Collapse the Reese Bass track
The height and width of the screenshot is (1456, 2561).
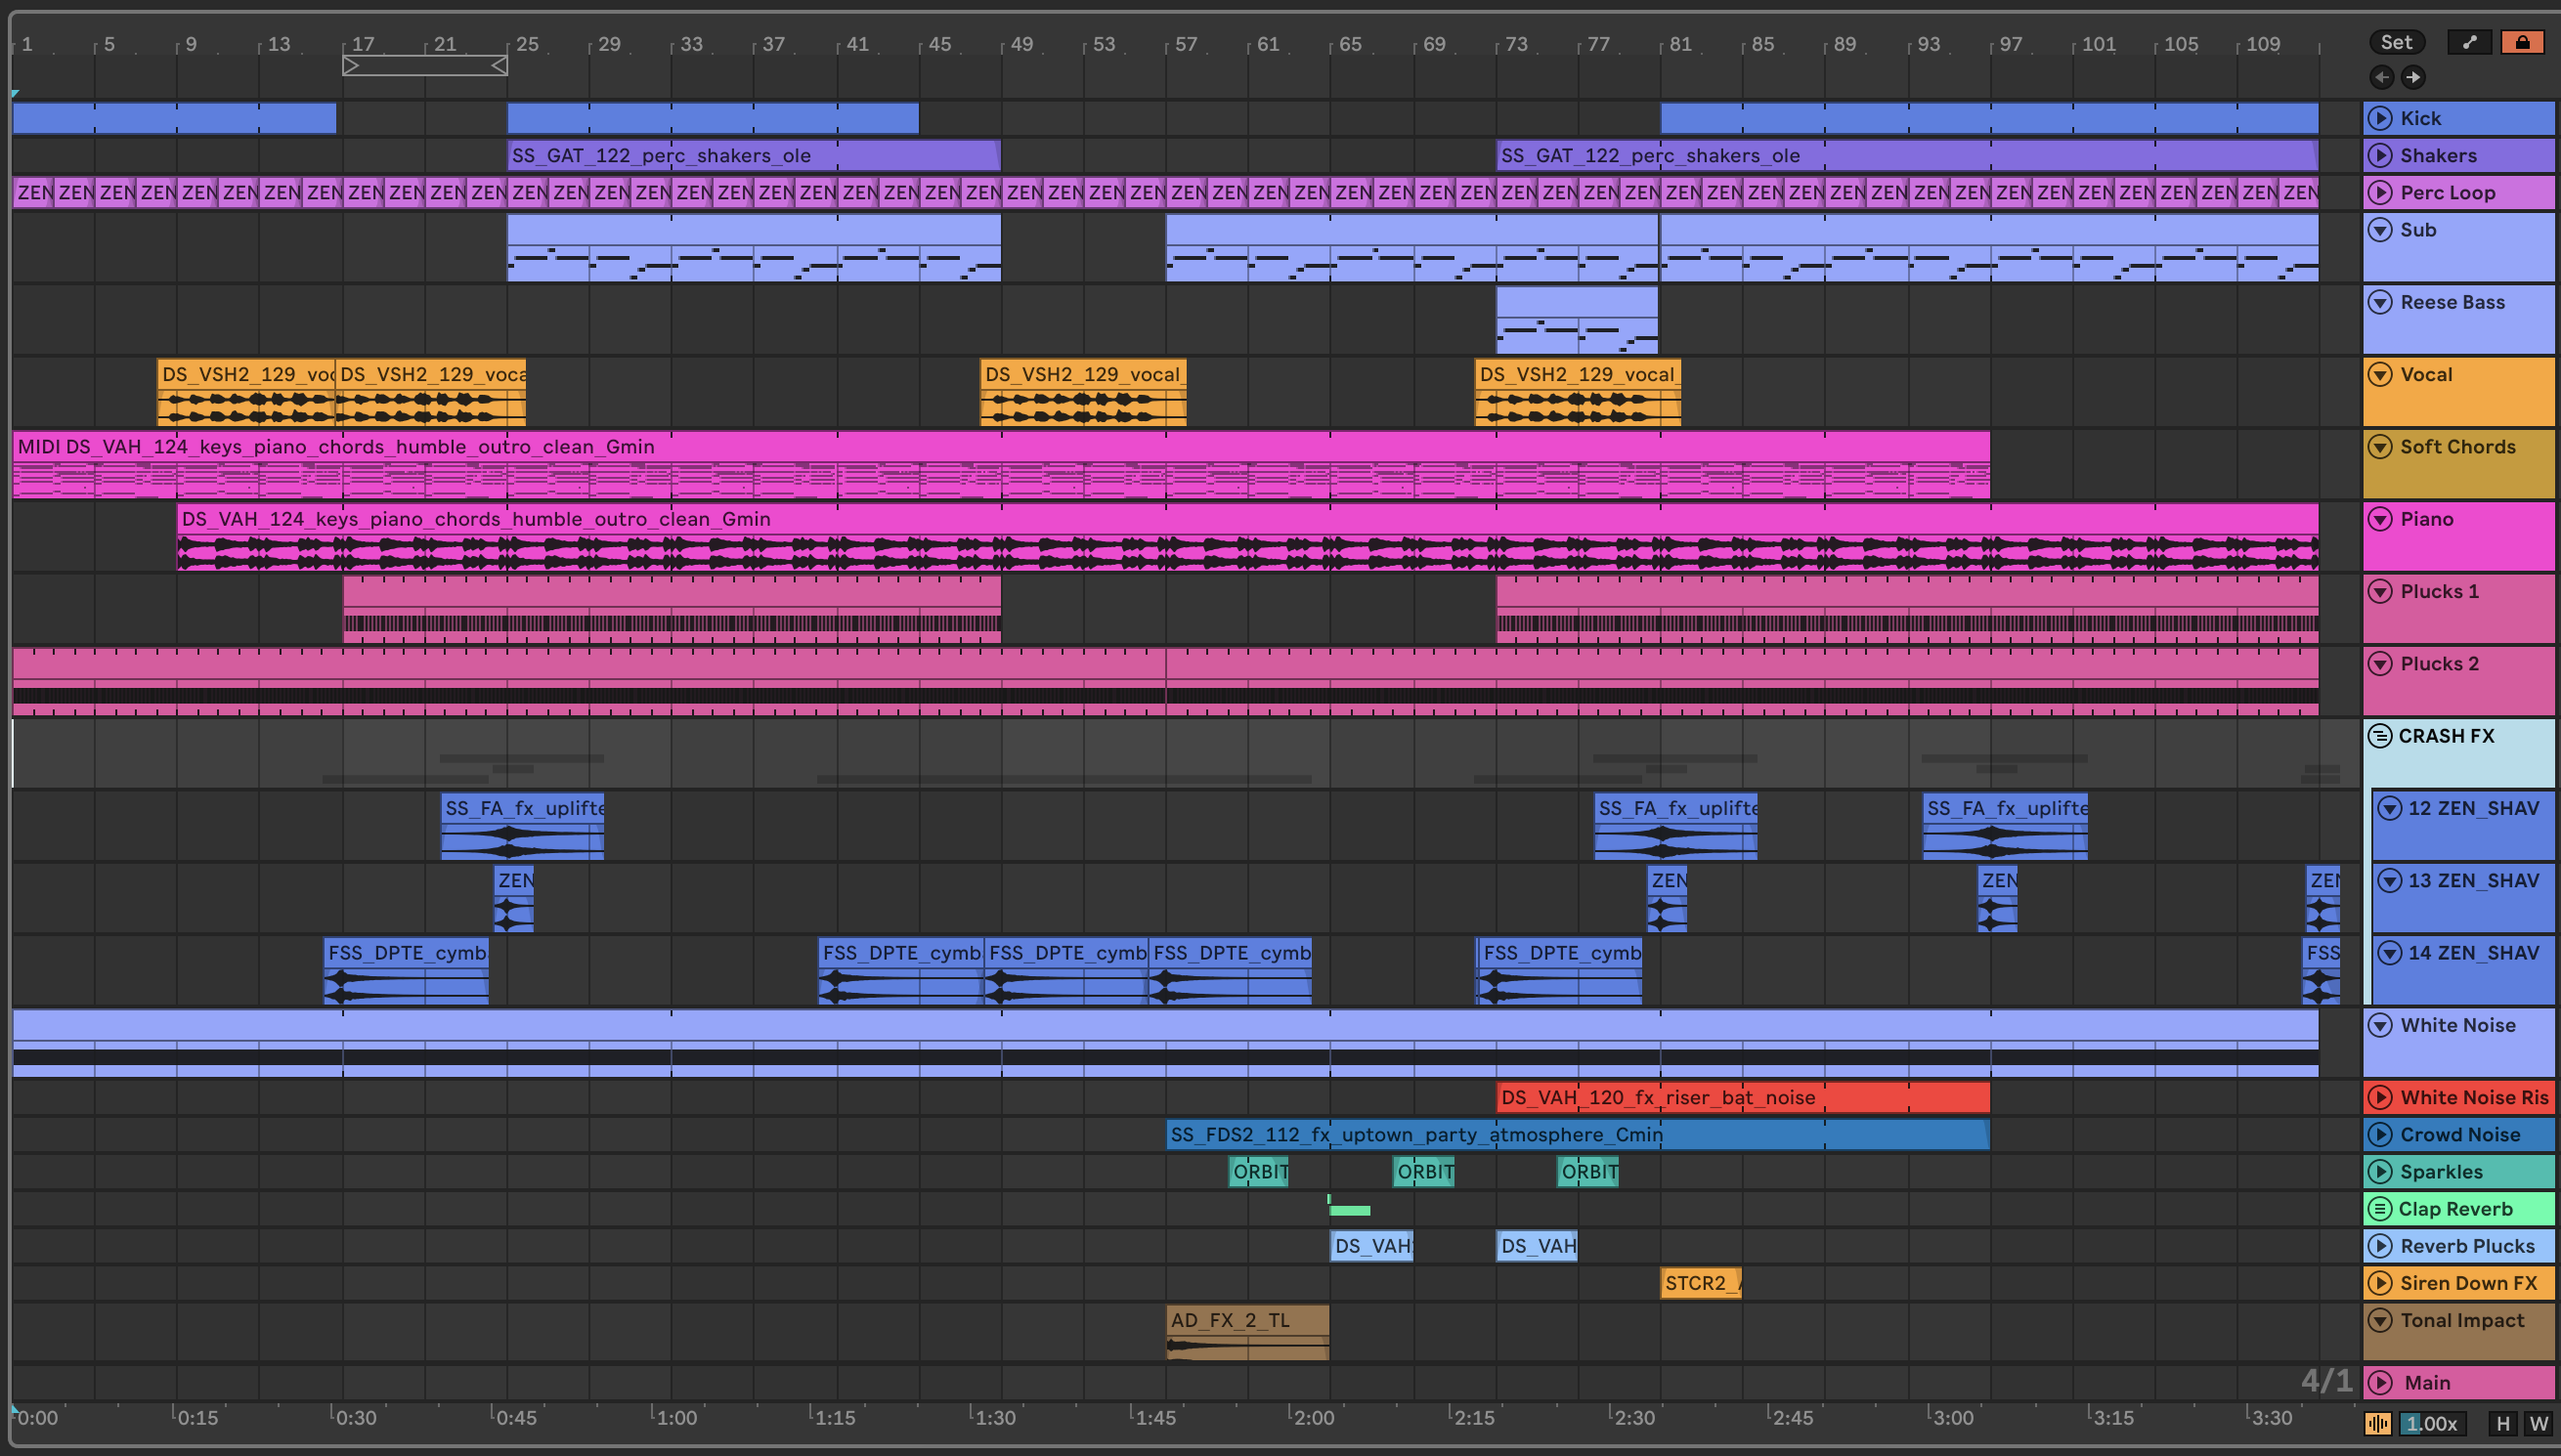pos(2381,302)
